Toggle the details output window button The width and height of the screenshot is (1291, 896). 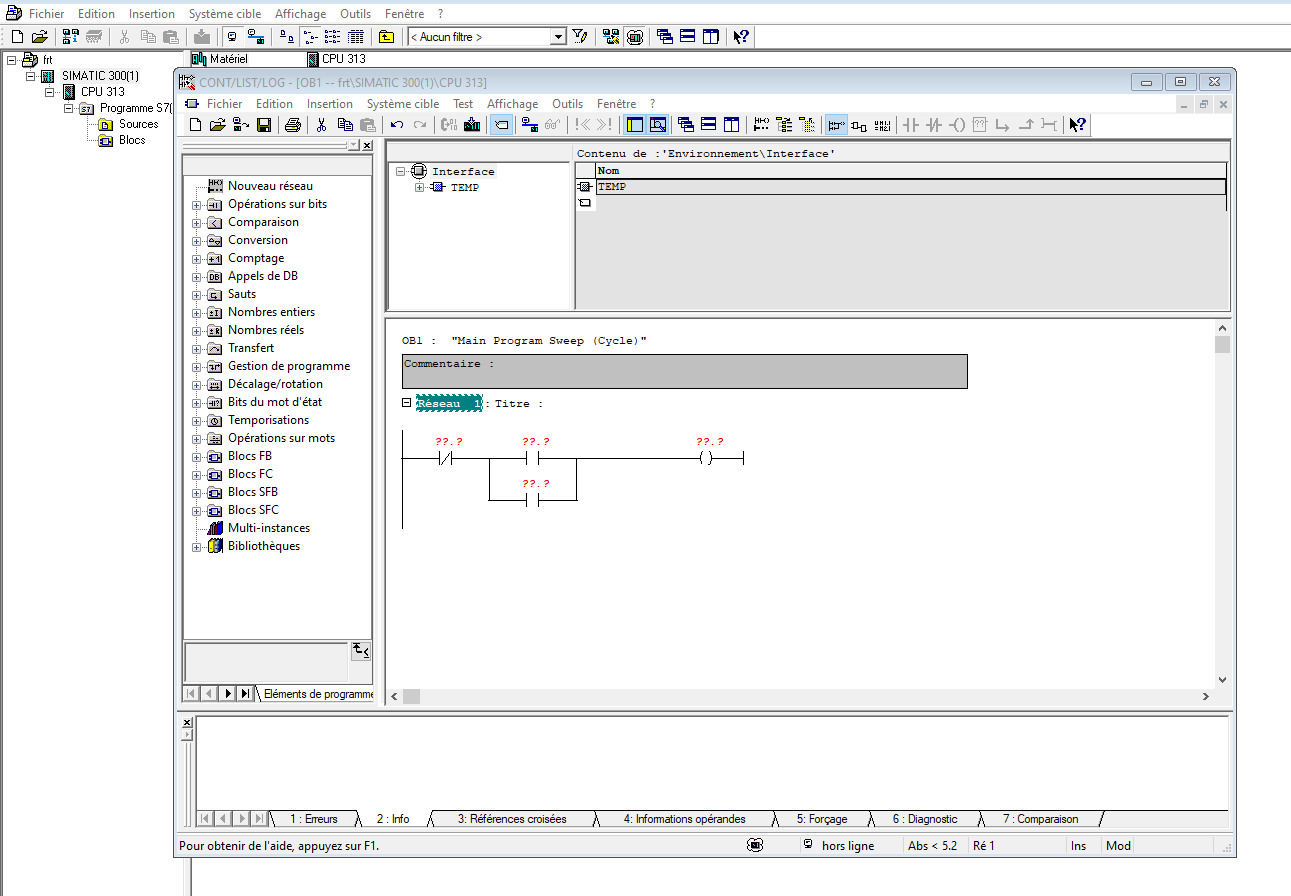[658, 125]
